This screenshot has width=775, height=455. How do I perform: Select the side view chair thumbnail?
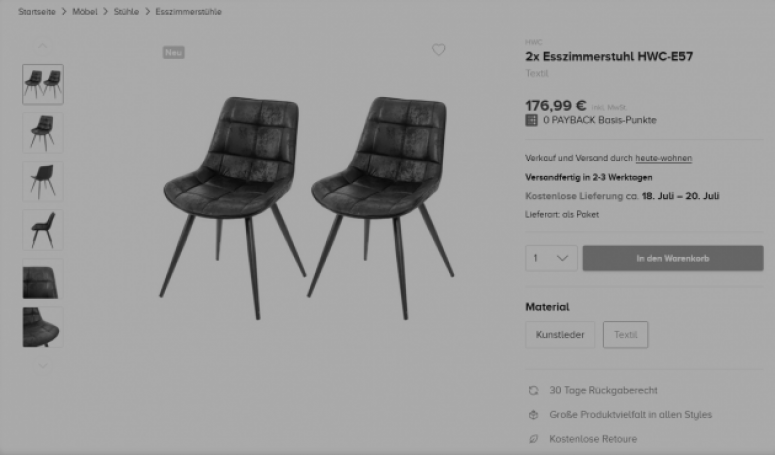[x=43, y=230]
